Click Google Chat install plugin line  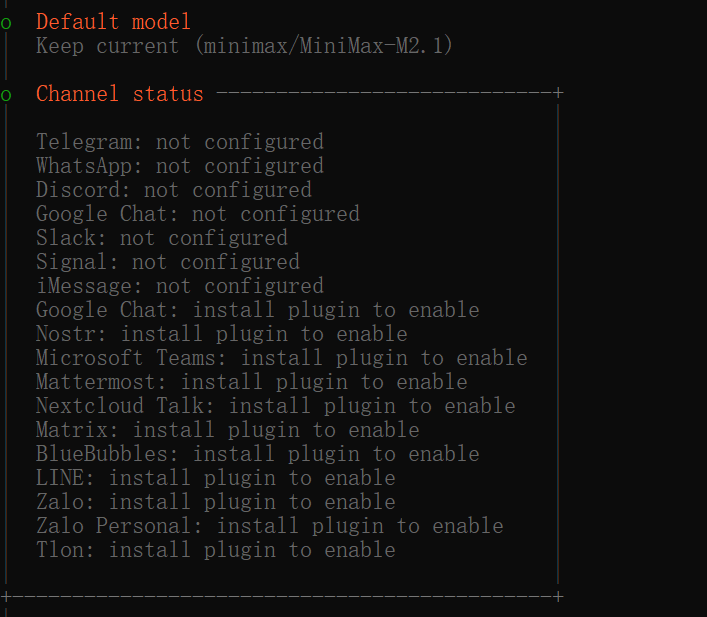click(258, 310)
